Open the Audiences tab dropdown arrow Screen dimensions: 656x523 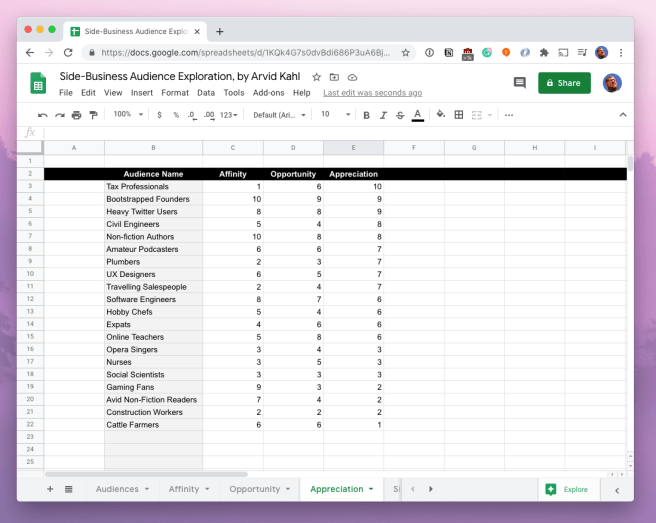[x=147, y=489]
